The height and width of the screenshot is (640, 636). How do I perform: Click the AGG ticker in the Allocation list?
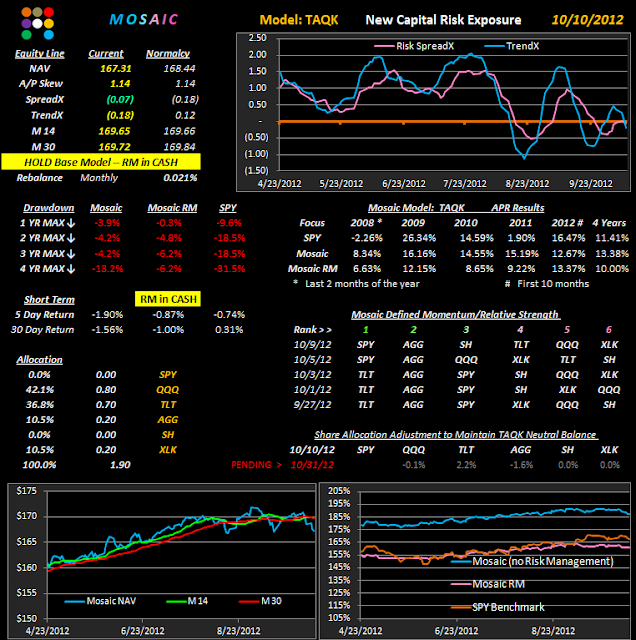coord(168,420)
